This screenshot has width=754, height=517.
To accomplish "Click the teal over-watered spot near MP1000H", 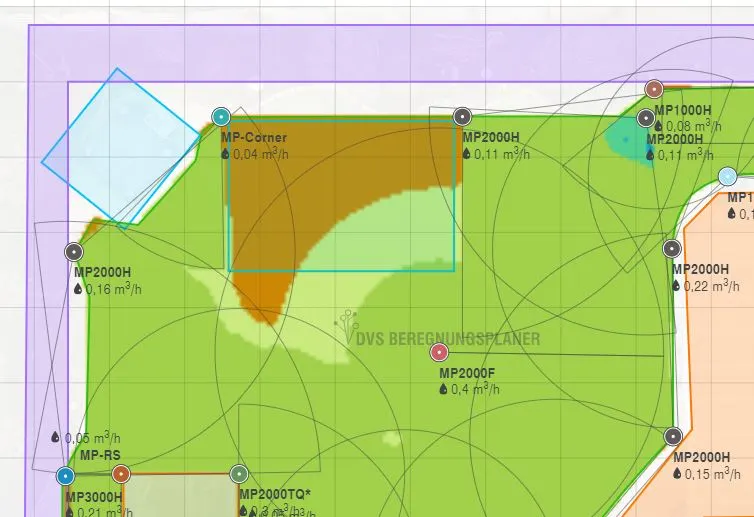I will [x=627, y=139].
